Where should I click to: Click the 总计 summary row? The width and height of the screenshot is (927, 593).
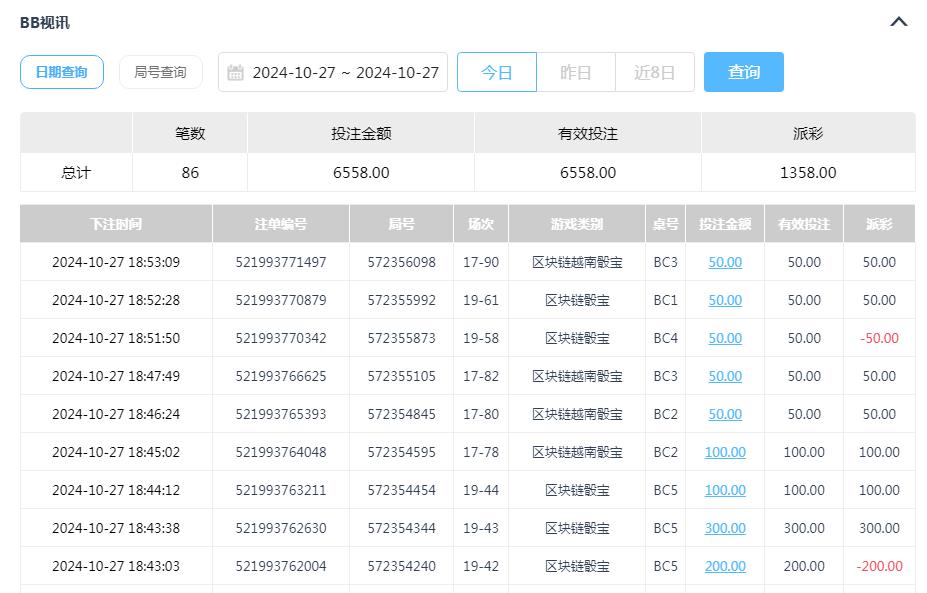(x=75, y=172)
